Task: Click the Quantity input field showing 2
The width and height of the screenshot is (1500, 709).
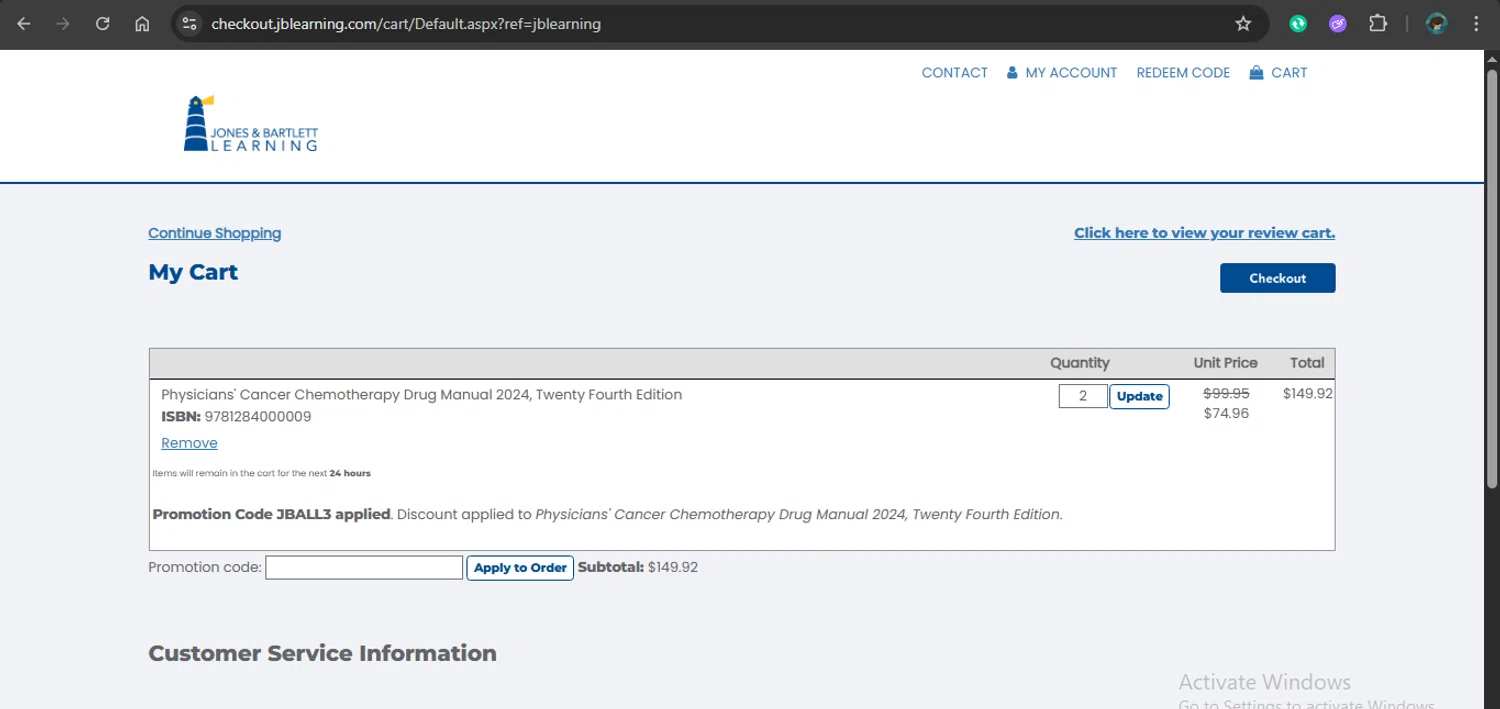Action: [x=1083, y=396]
